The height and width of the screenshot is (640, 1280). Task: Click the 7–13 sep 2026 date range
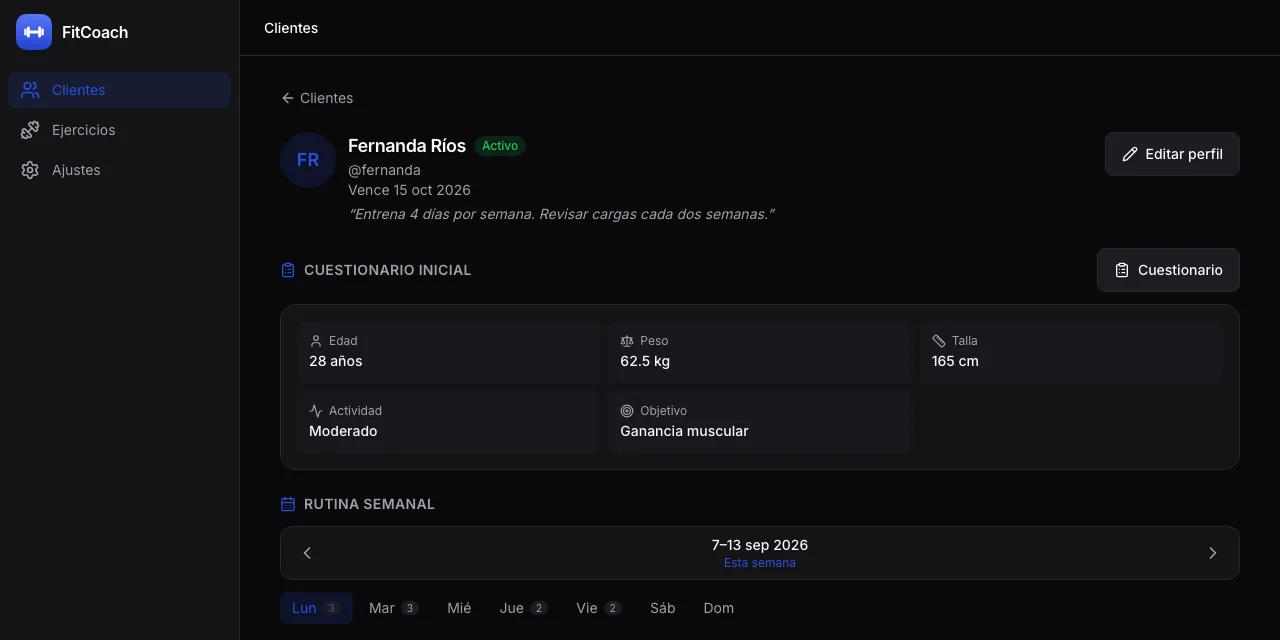tap(760, 545)
